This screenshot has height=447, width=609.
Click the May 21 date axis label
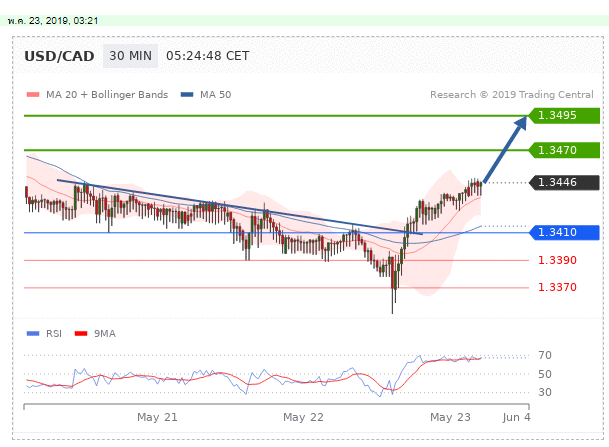pyautogui.click(x=157, y=417)
